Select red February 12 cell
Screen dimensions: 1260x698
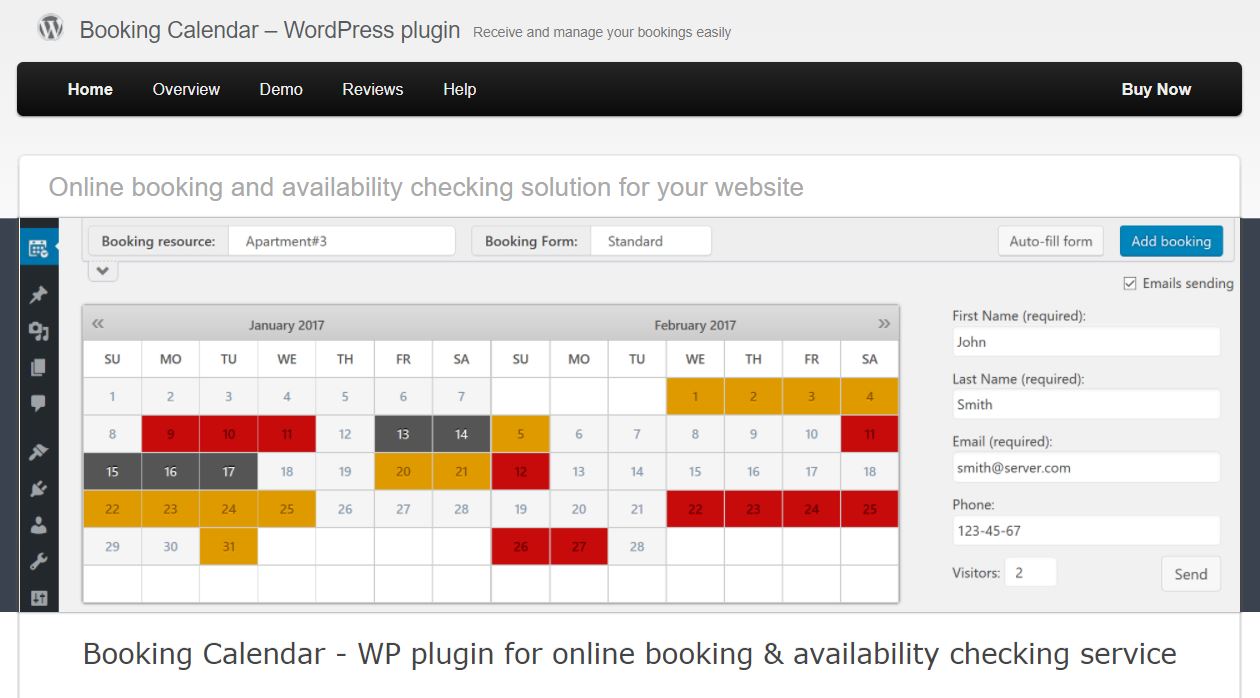coord(520,471)
